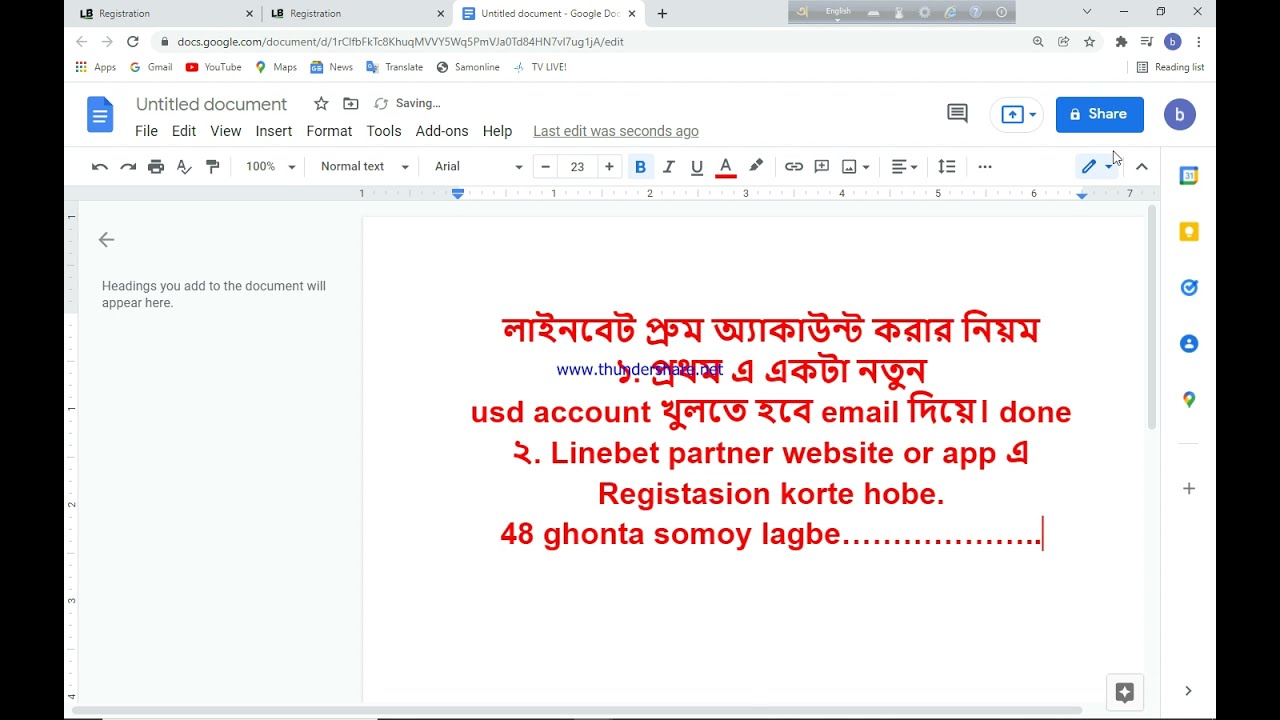Rename the Untitled document title

[211, 104]
